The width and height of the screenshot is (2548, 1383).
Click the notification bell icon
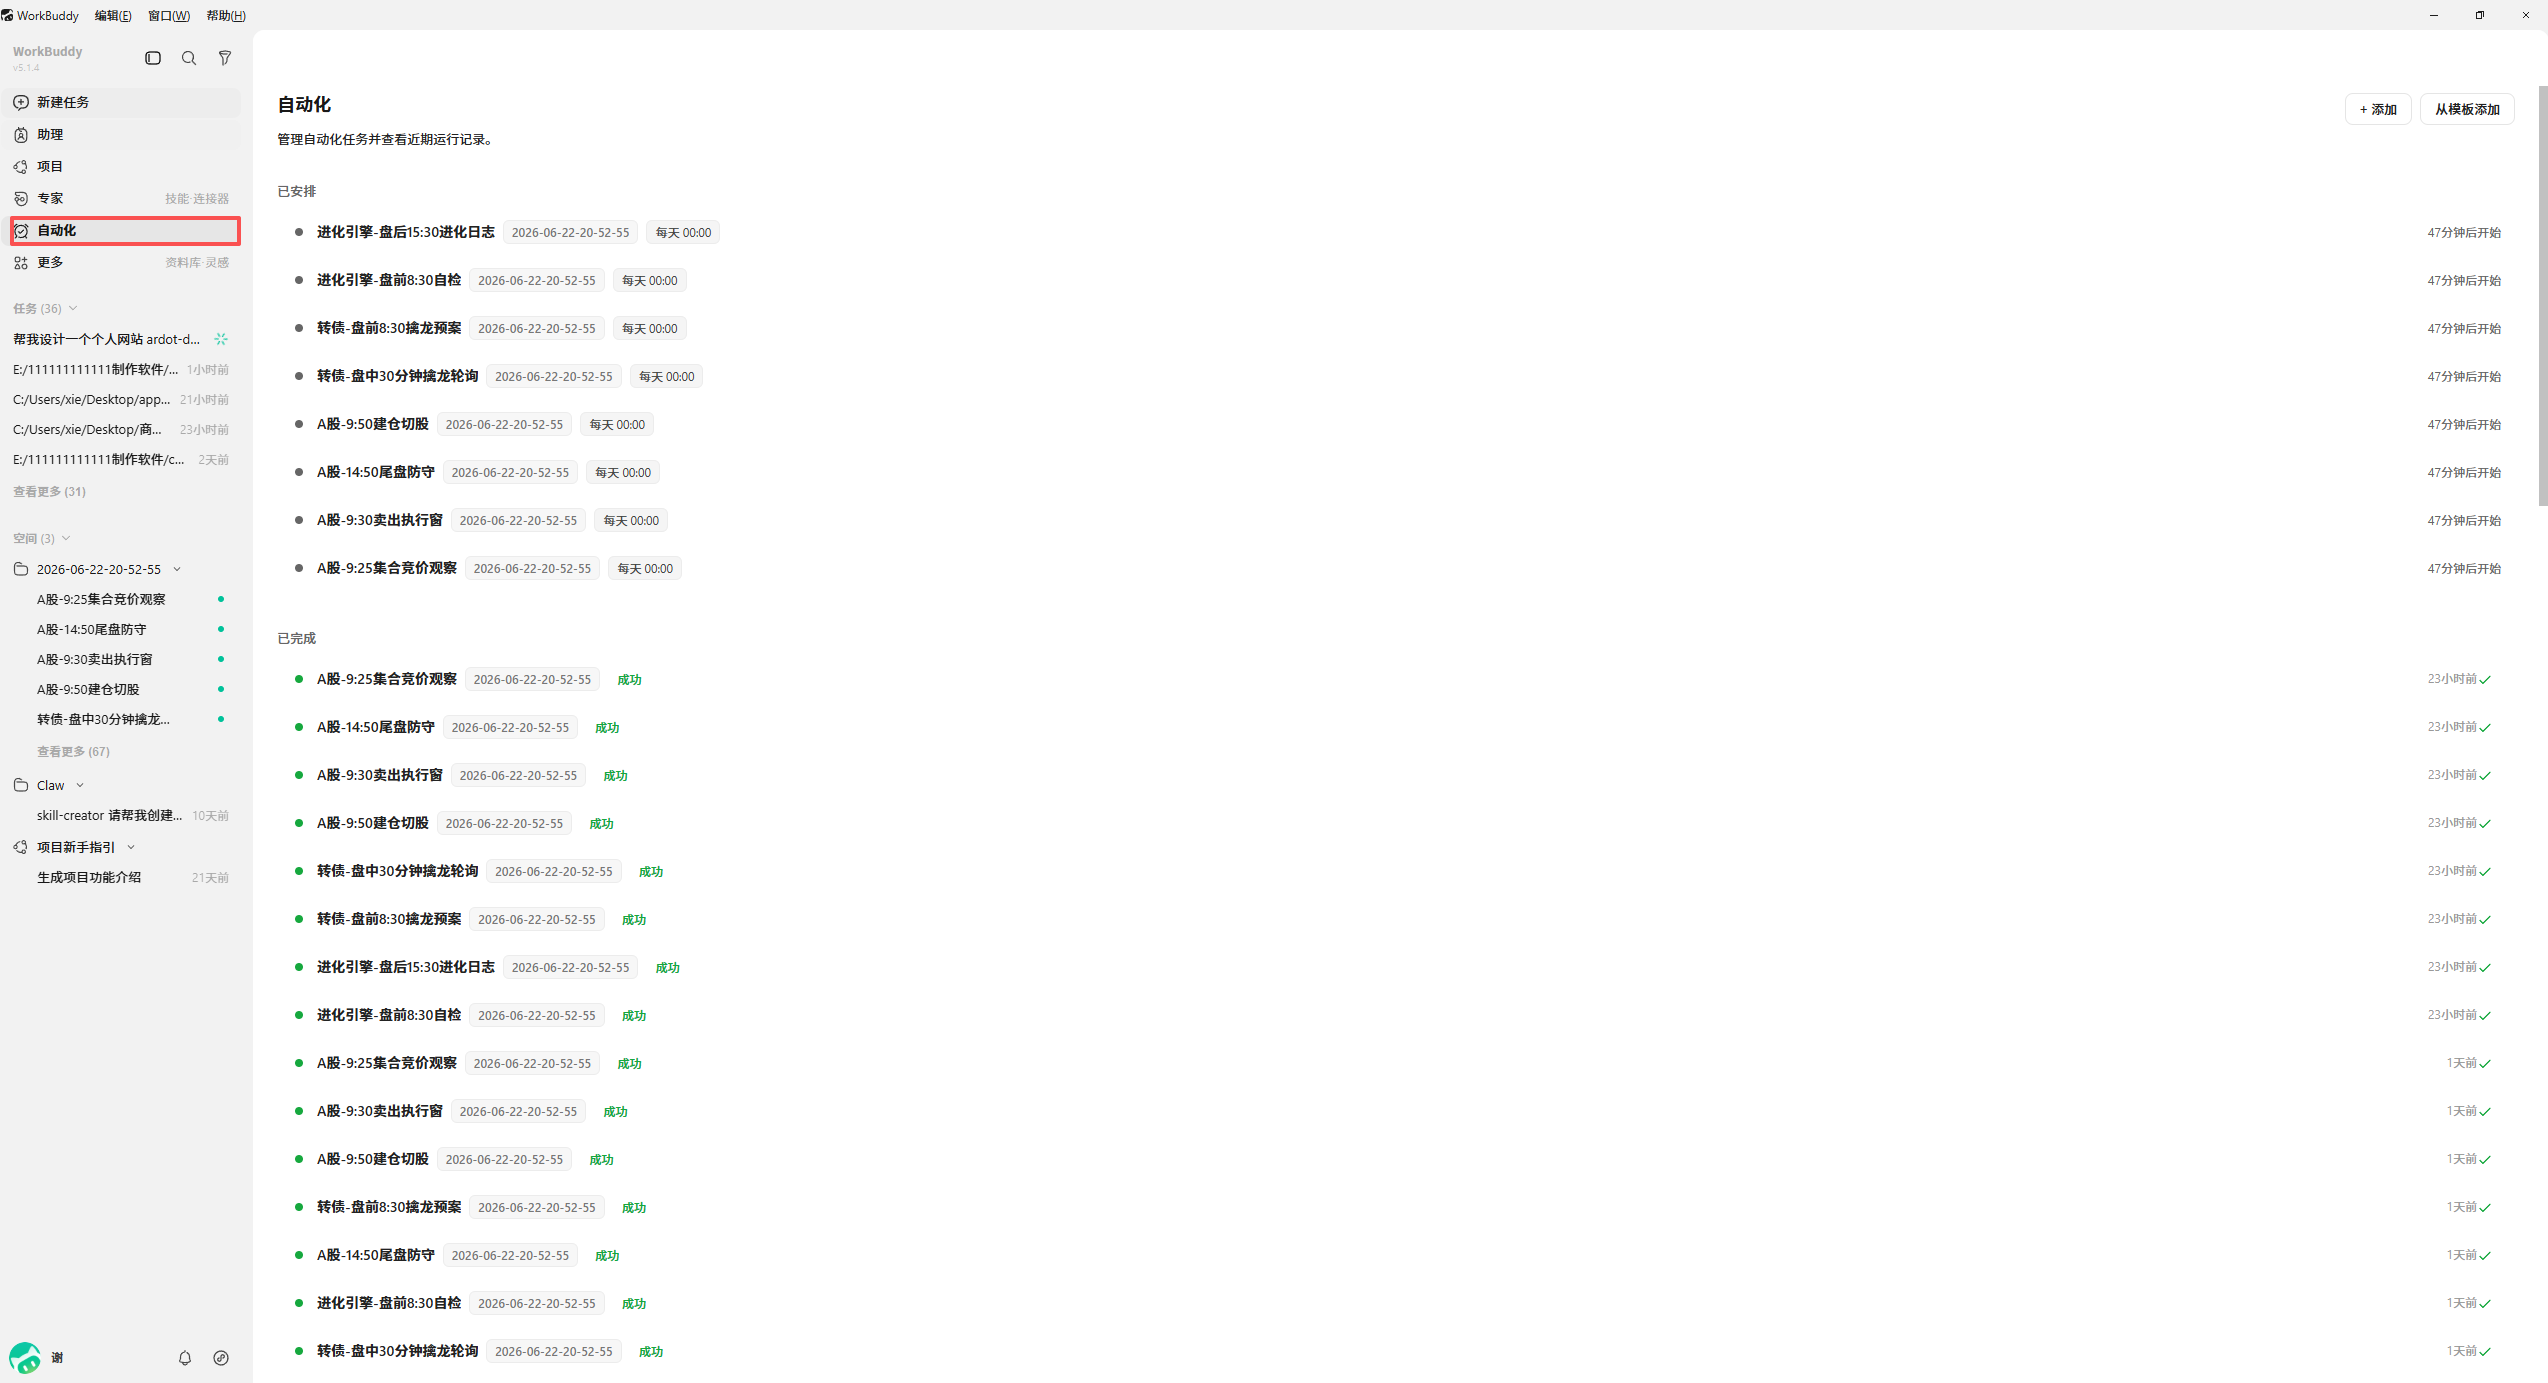pos(185,1357)
